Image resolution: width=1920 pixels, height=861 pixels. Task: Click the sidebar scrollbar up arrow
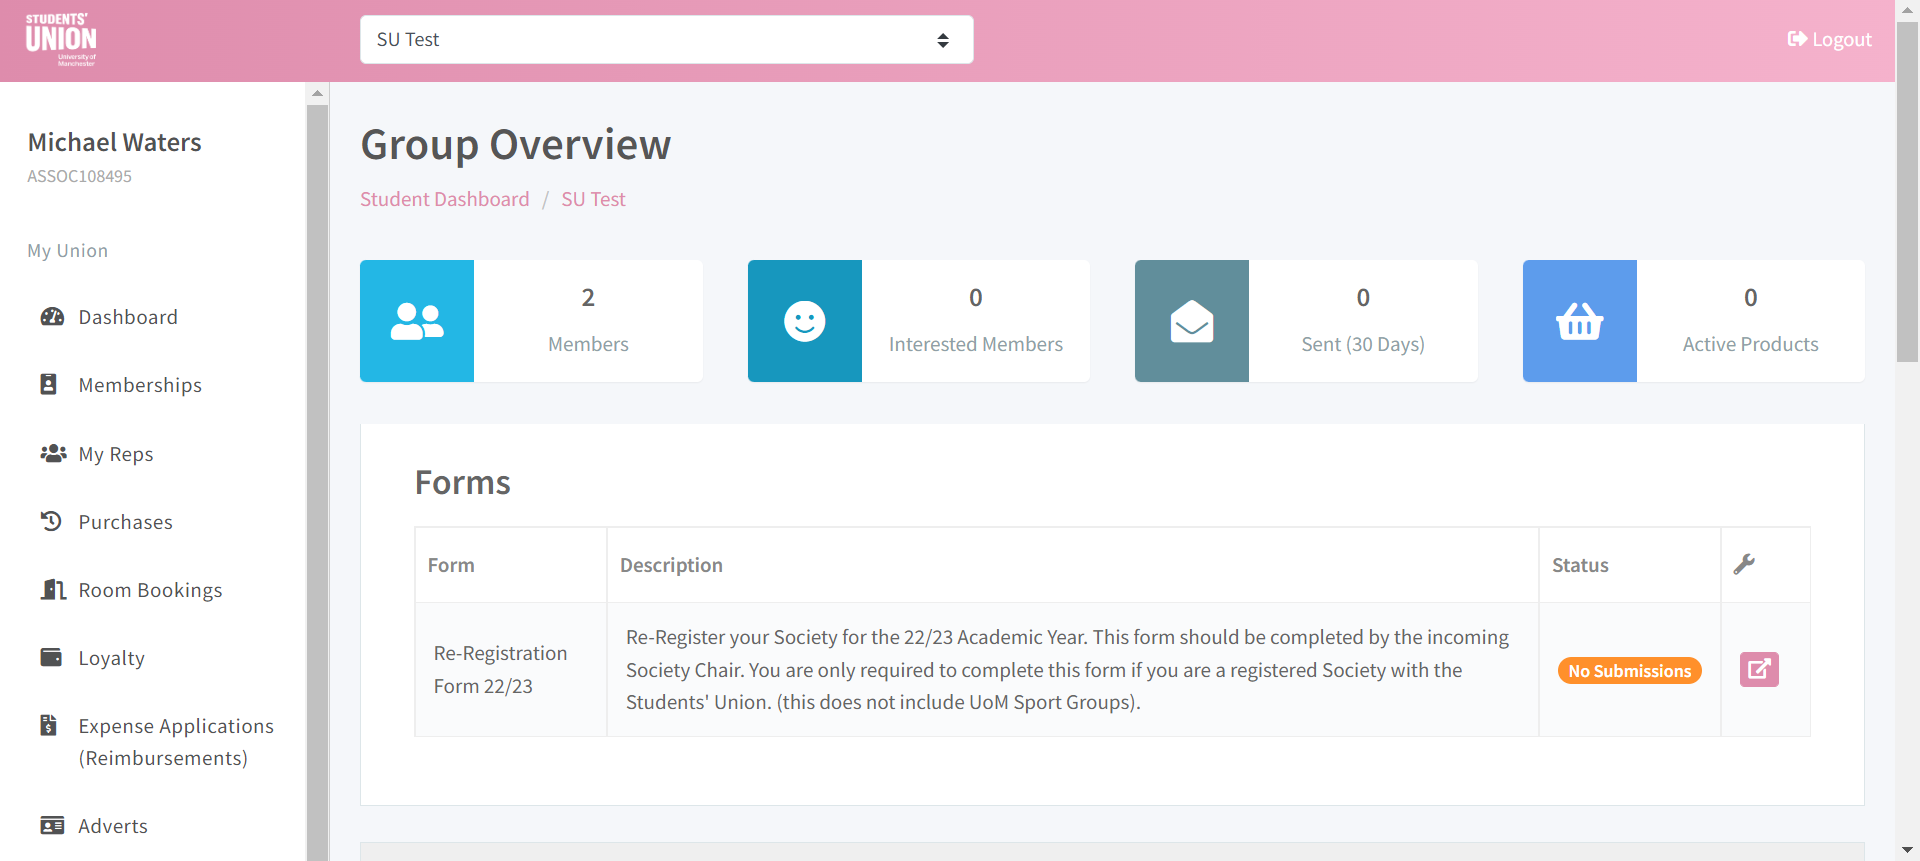point(317,93)
